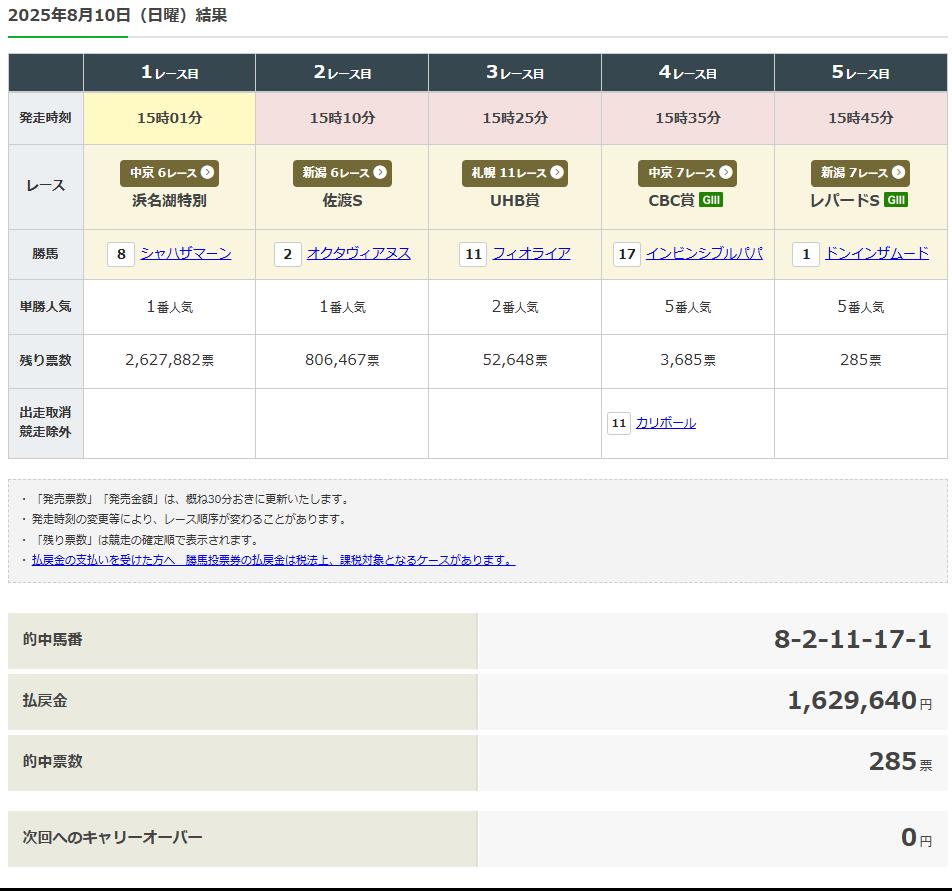Open horse link オクタヴィアヌス

359,253
